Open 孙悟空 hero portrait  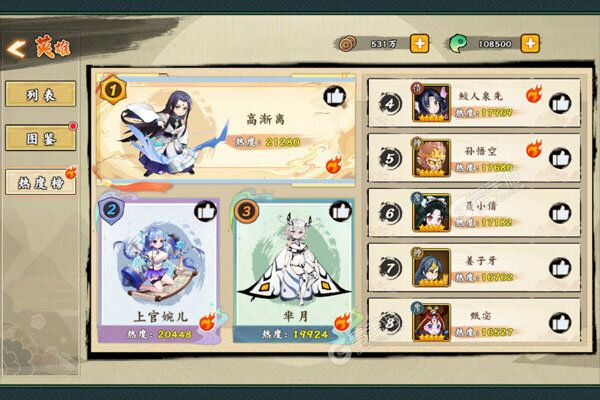pyautogui.click(x=431, y=158)
